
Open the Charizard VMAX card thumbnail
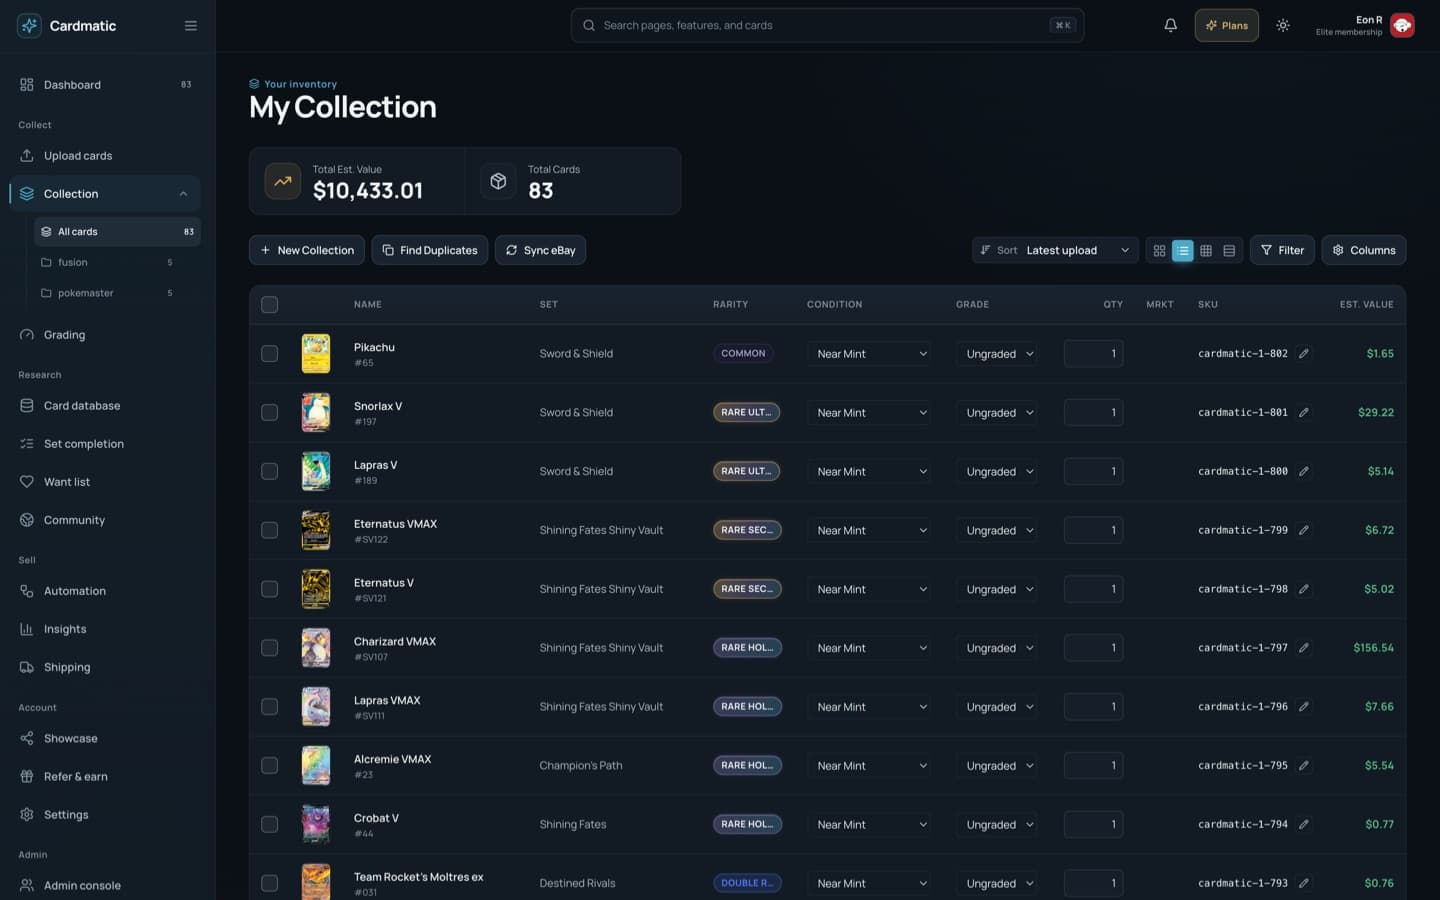pos(316,648)
